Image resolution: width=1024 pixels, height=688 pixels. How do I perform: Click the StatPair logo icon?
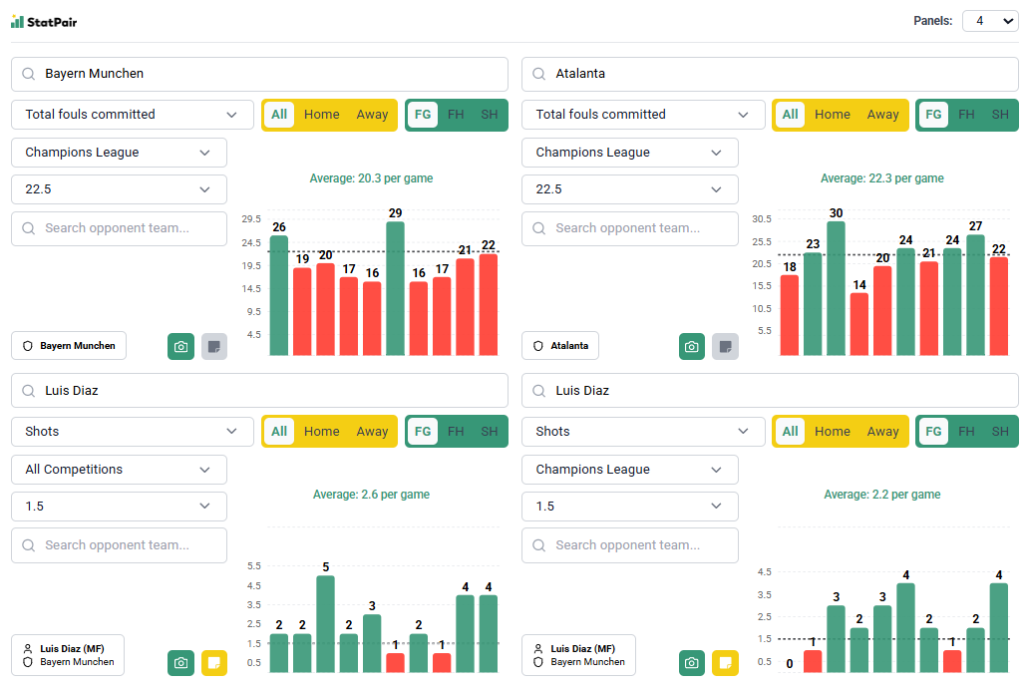(x=17, y=21)
